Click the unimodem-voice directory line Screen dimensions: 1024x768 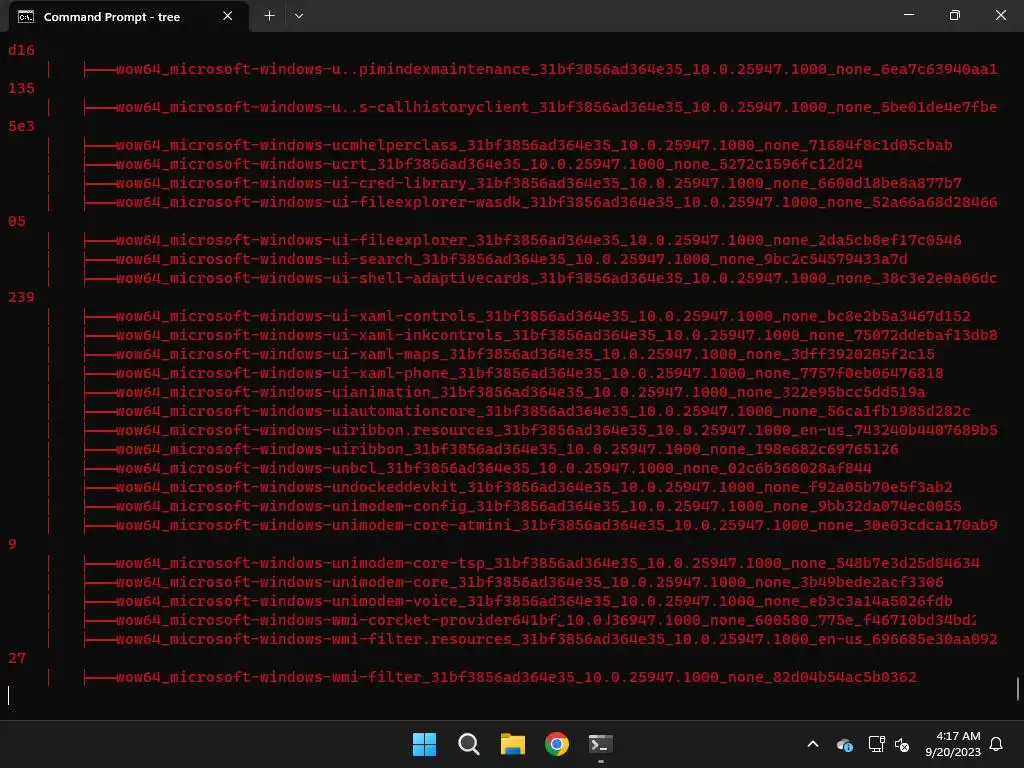coord(534,601)
